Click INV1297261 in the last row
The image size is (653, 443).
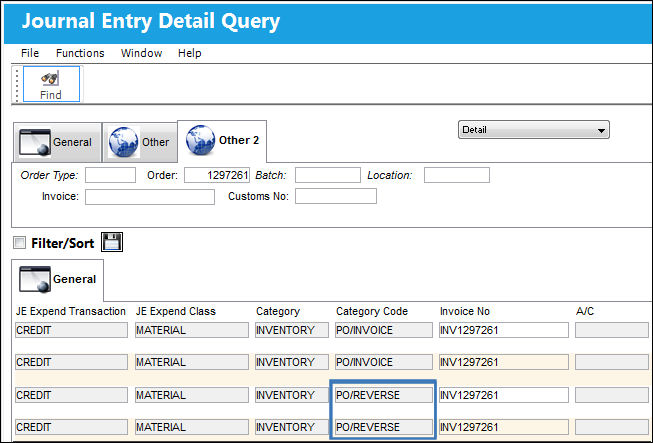pyautogui.click(x=504, y=427)
